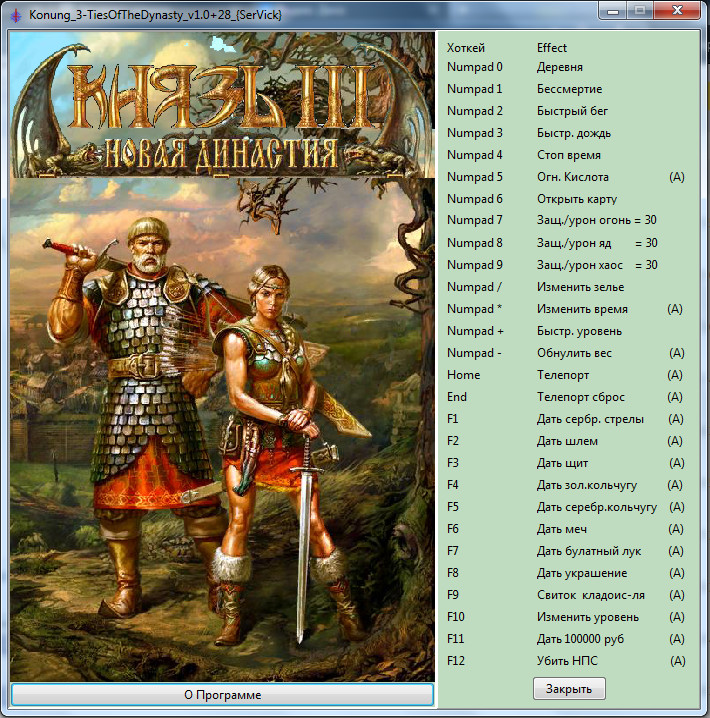The image size is (710, 718).
Task: Click the 'Numpad *' hotkey label
Action: click(x=474, y=309)
